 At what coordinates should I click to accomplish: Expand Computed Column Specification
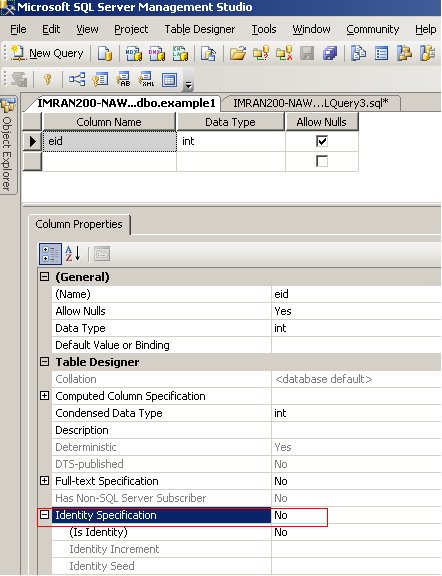click(x=44, y=396)
